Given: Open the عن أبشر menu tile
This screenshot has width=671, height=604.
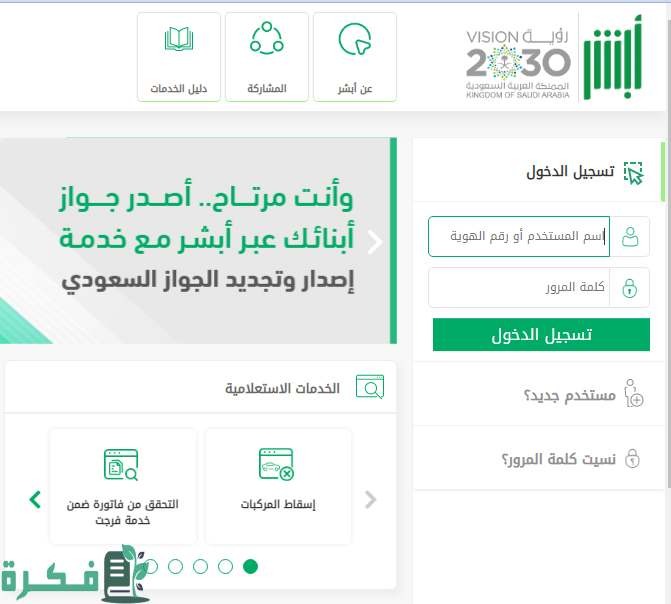Looking at the screenshot, I should 355,57.
